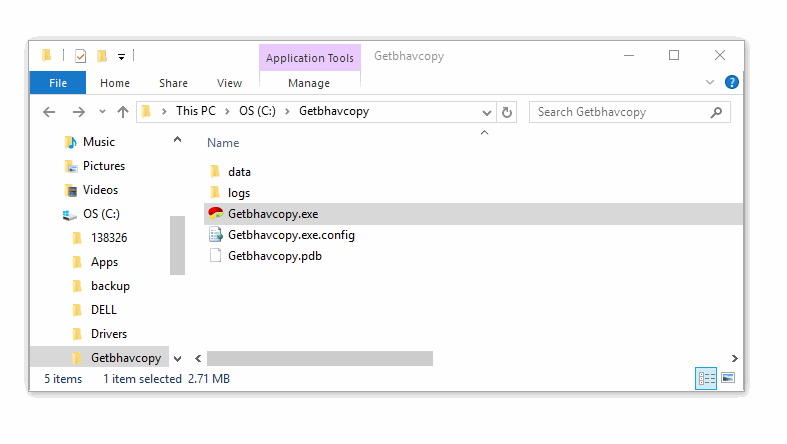
Task: Switch to Large icons view via status bar icon
Action: (x=728, y=378)
